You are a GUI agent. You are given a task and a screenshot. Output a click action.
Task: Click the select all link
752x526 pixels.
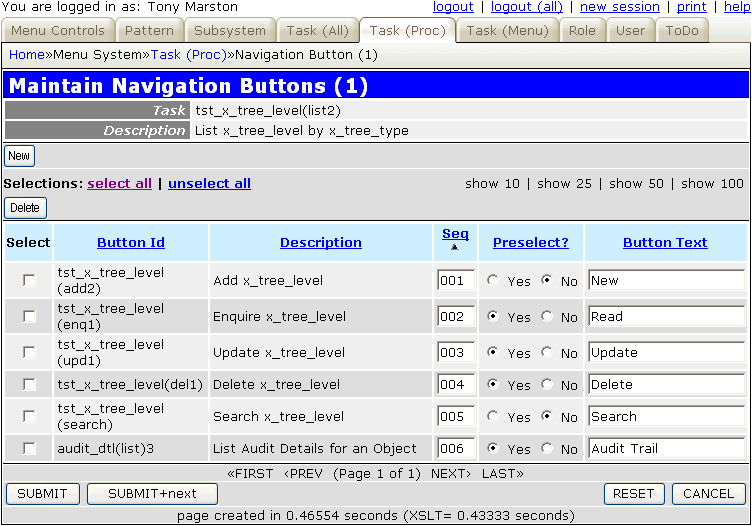point(120,184)
